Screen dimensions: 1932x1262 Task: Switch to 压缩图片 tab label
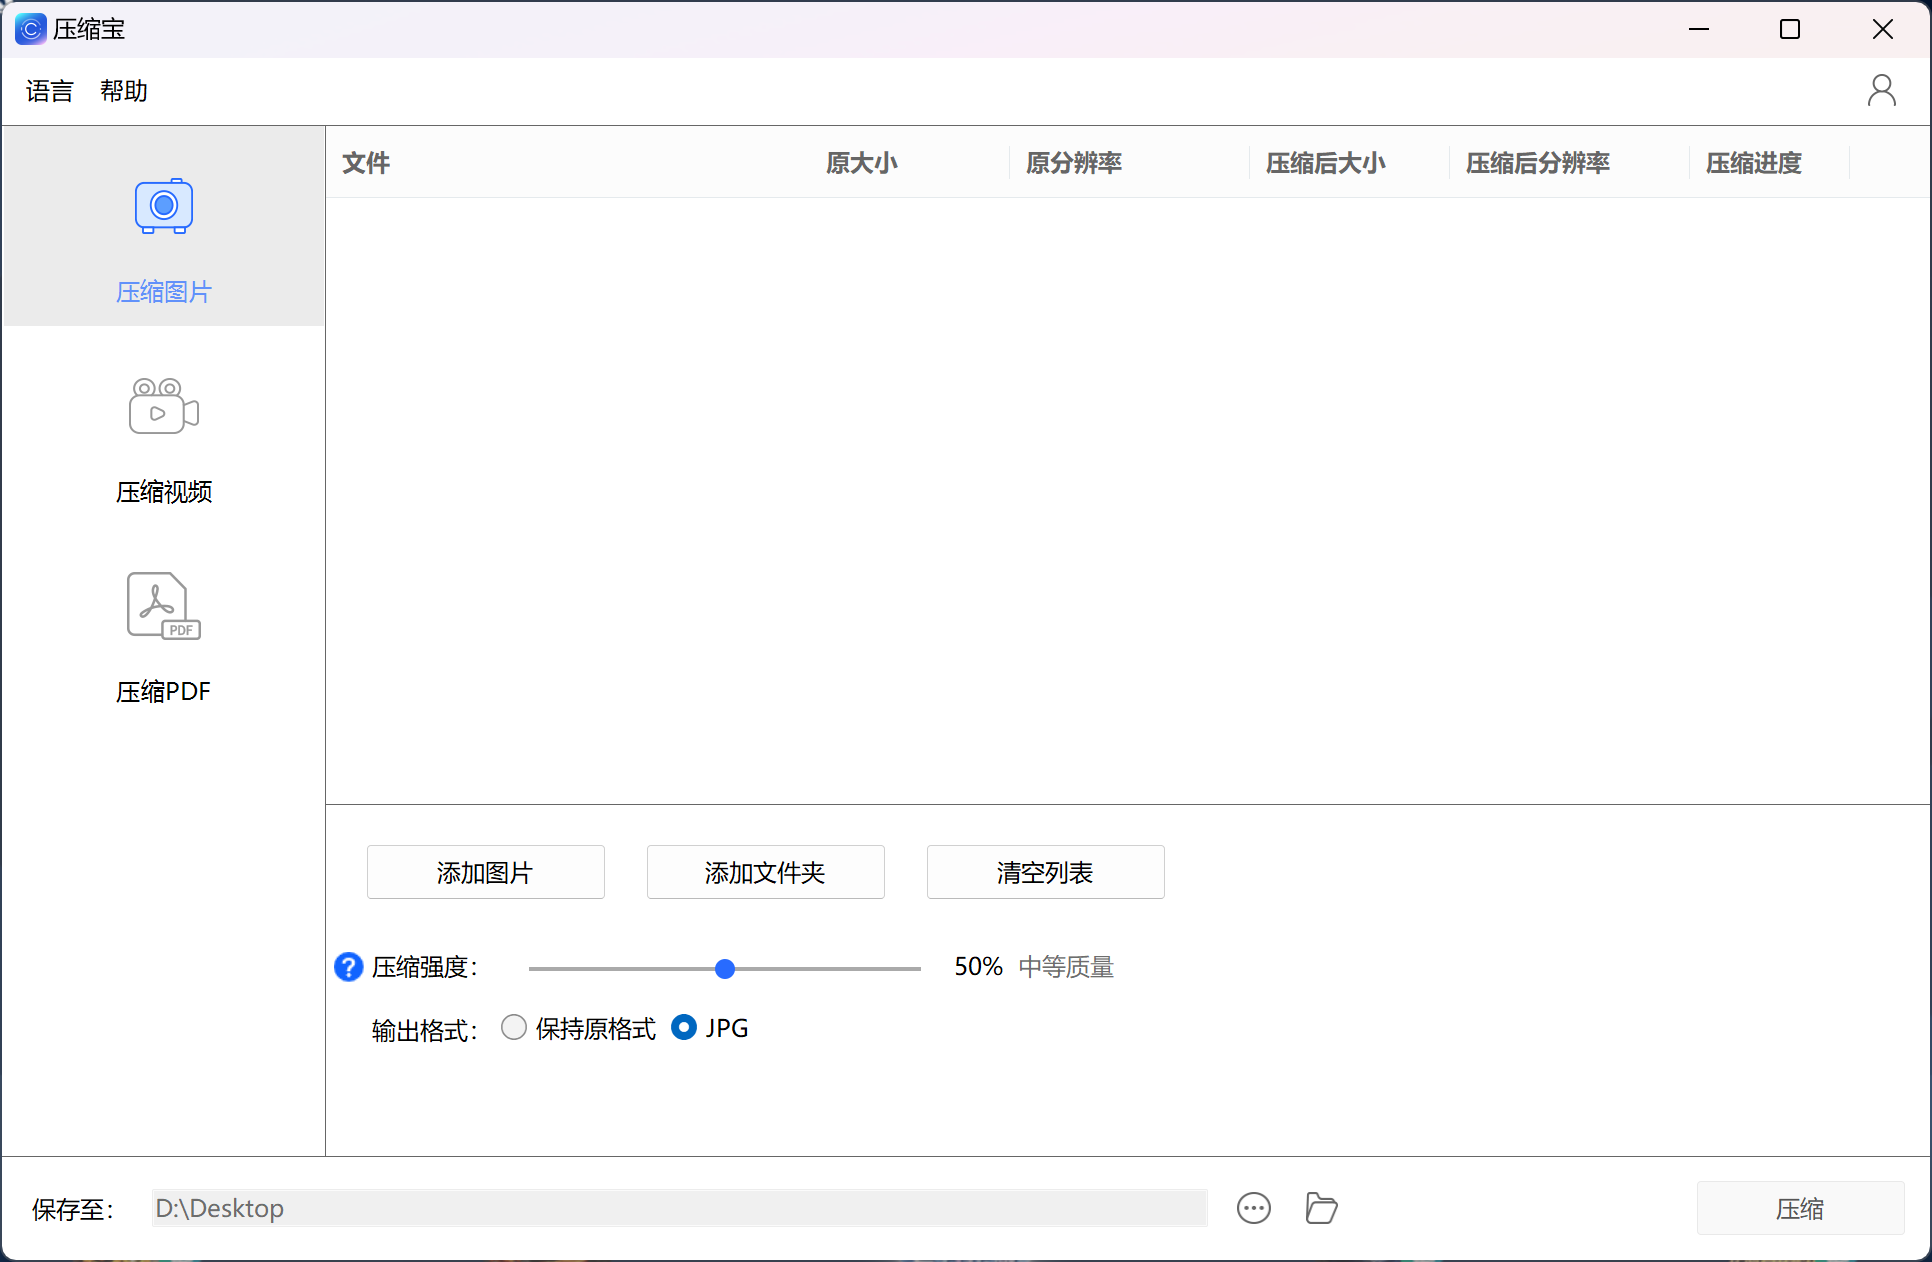click(164, 292)
